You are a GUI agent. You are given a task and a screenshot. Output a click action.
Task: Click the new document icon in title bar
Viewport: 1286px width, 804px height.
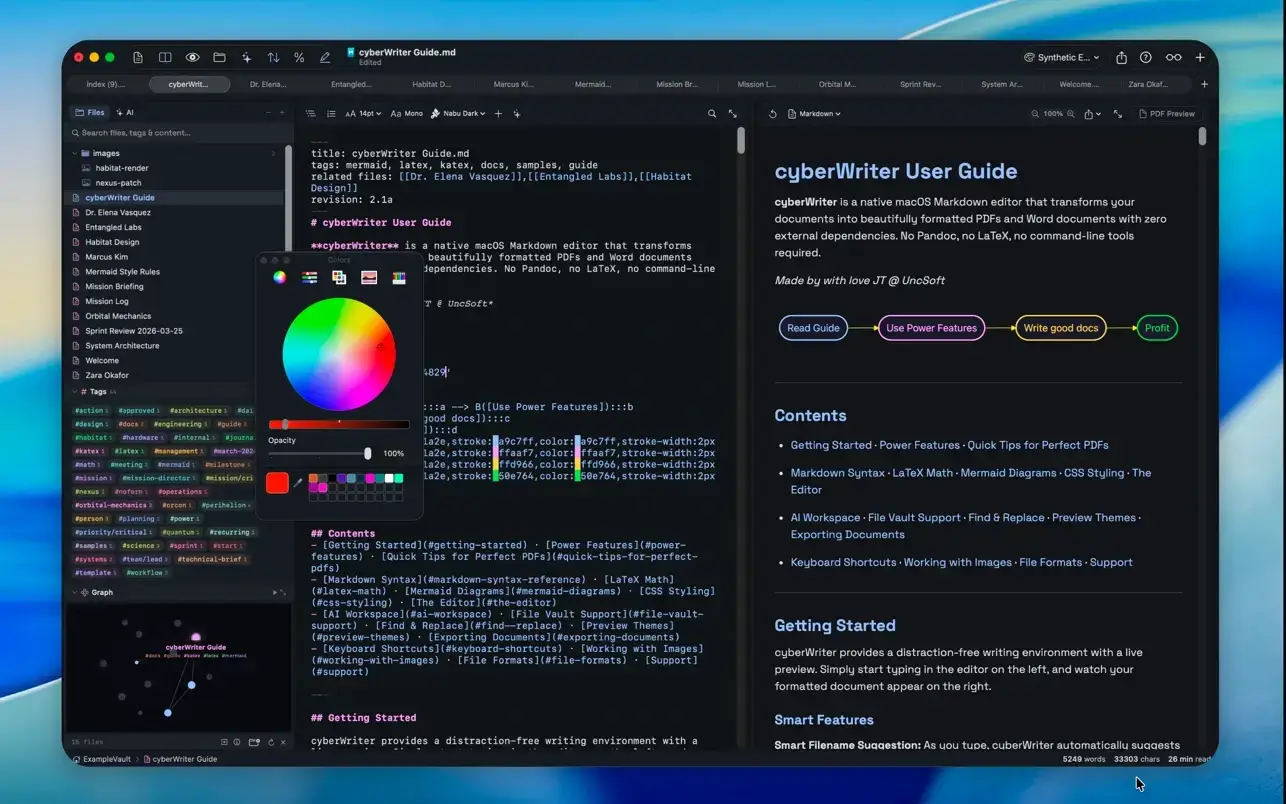click(138, 58)
